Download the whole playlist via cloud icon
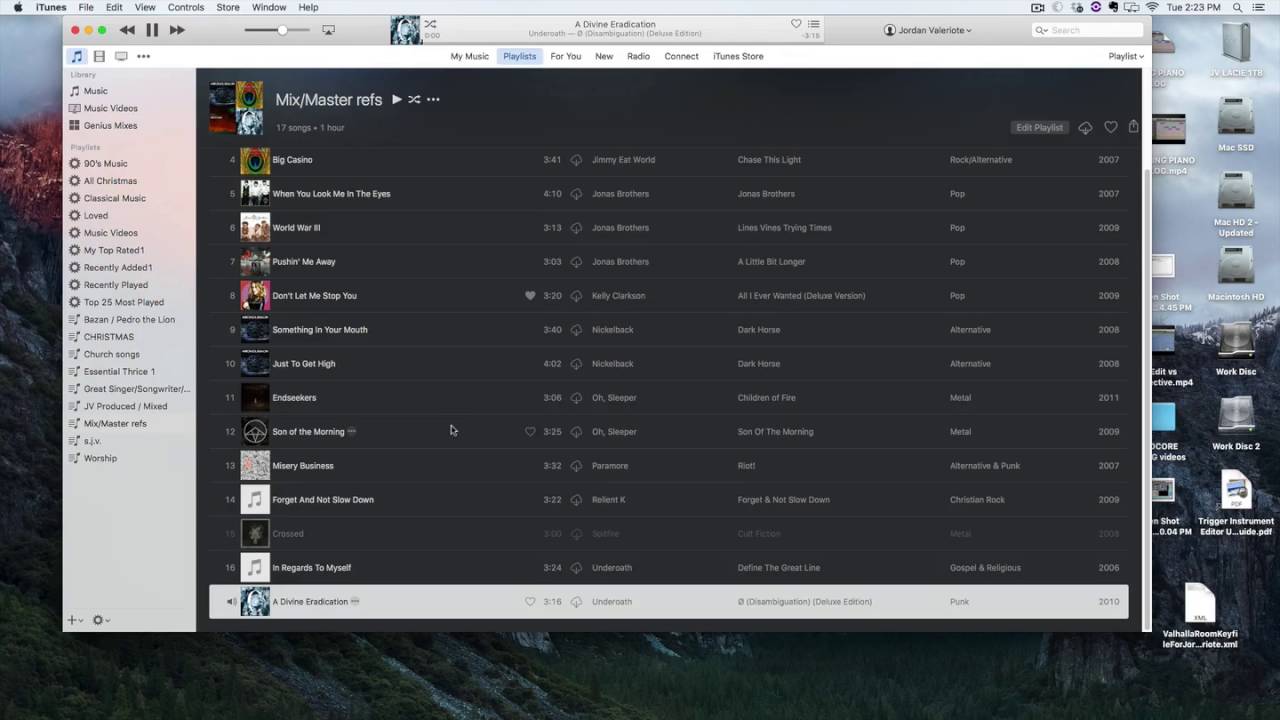The height and width of the screenshot is (720, 1280). [1085, 128]
